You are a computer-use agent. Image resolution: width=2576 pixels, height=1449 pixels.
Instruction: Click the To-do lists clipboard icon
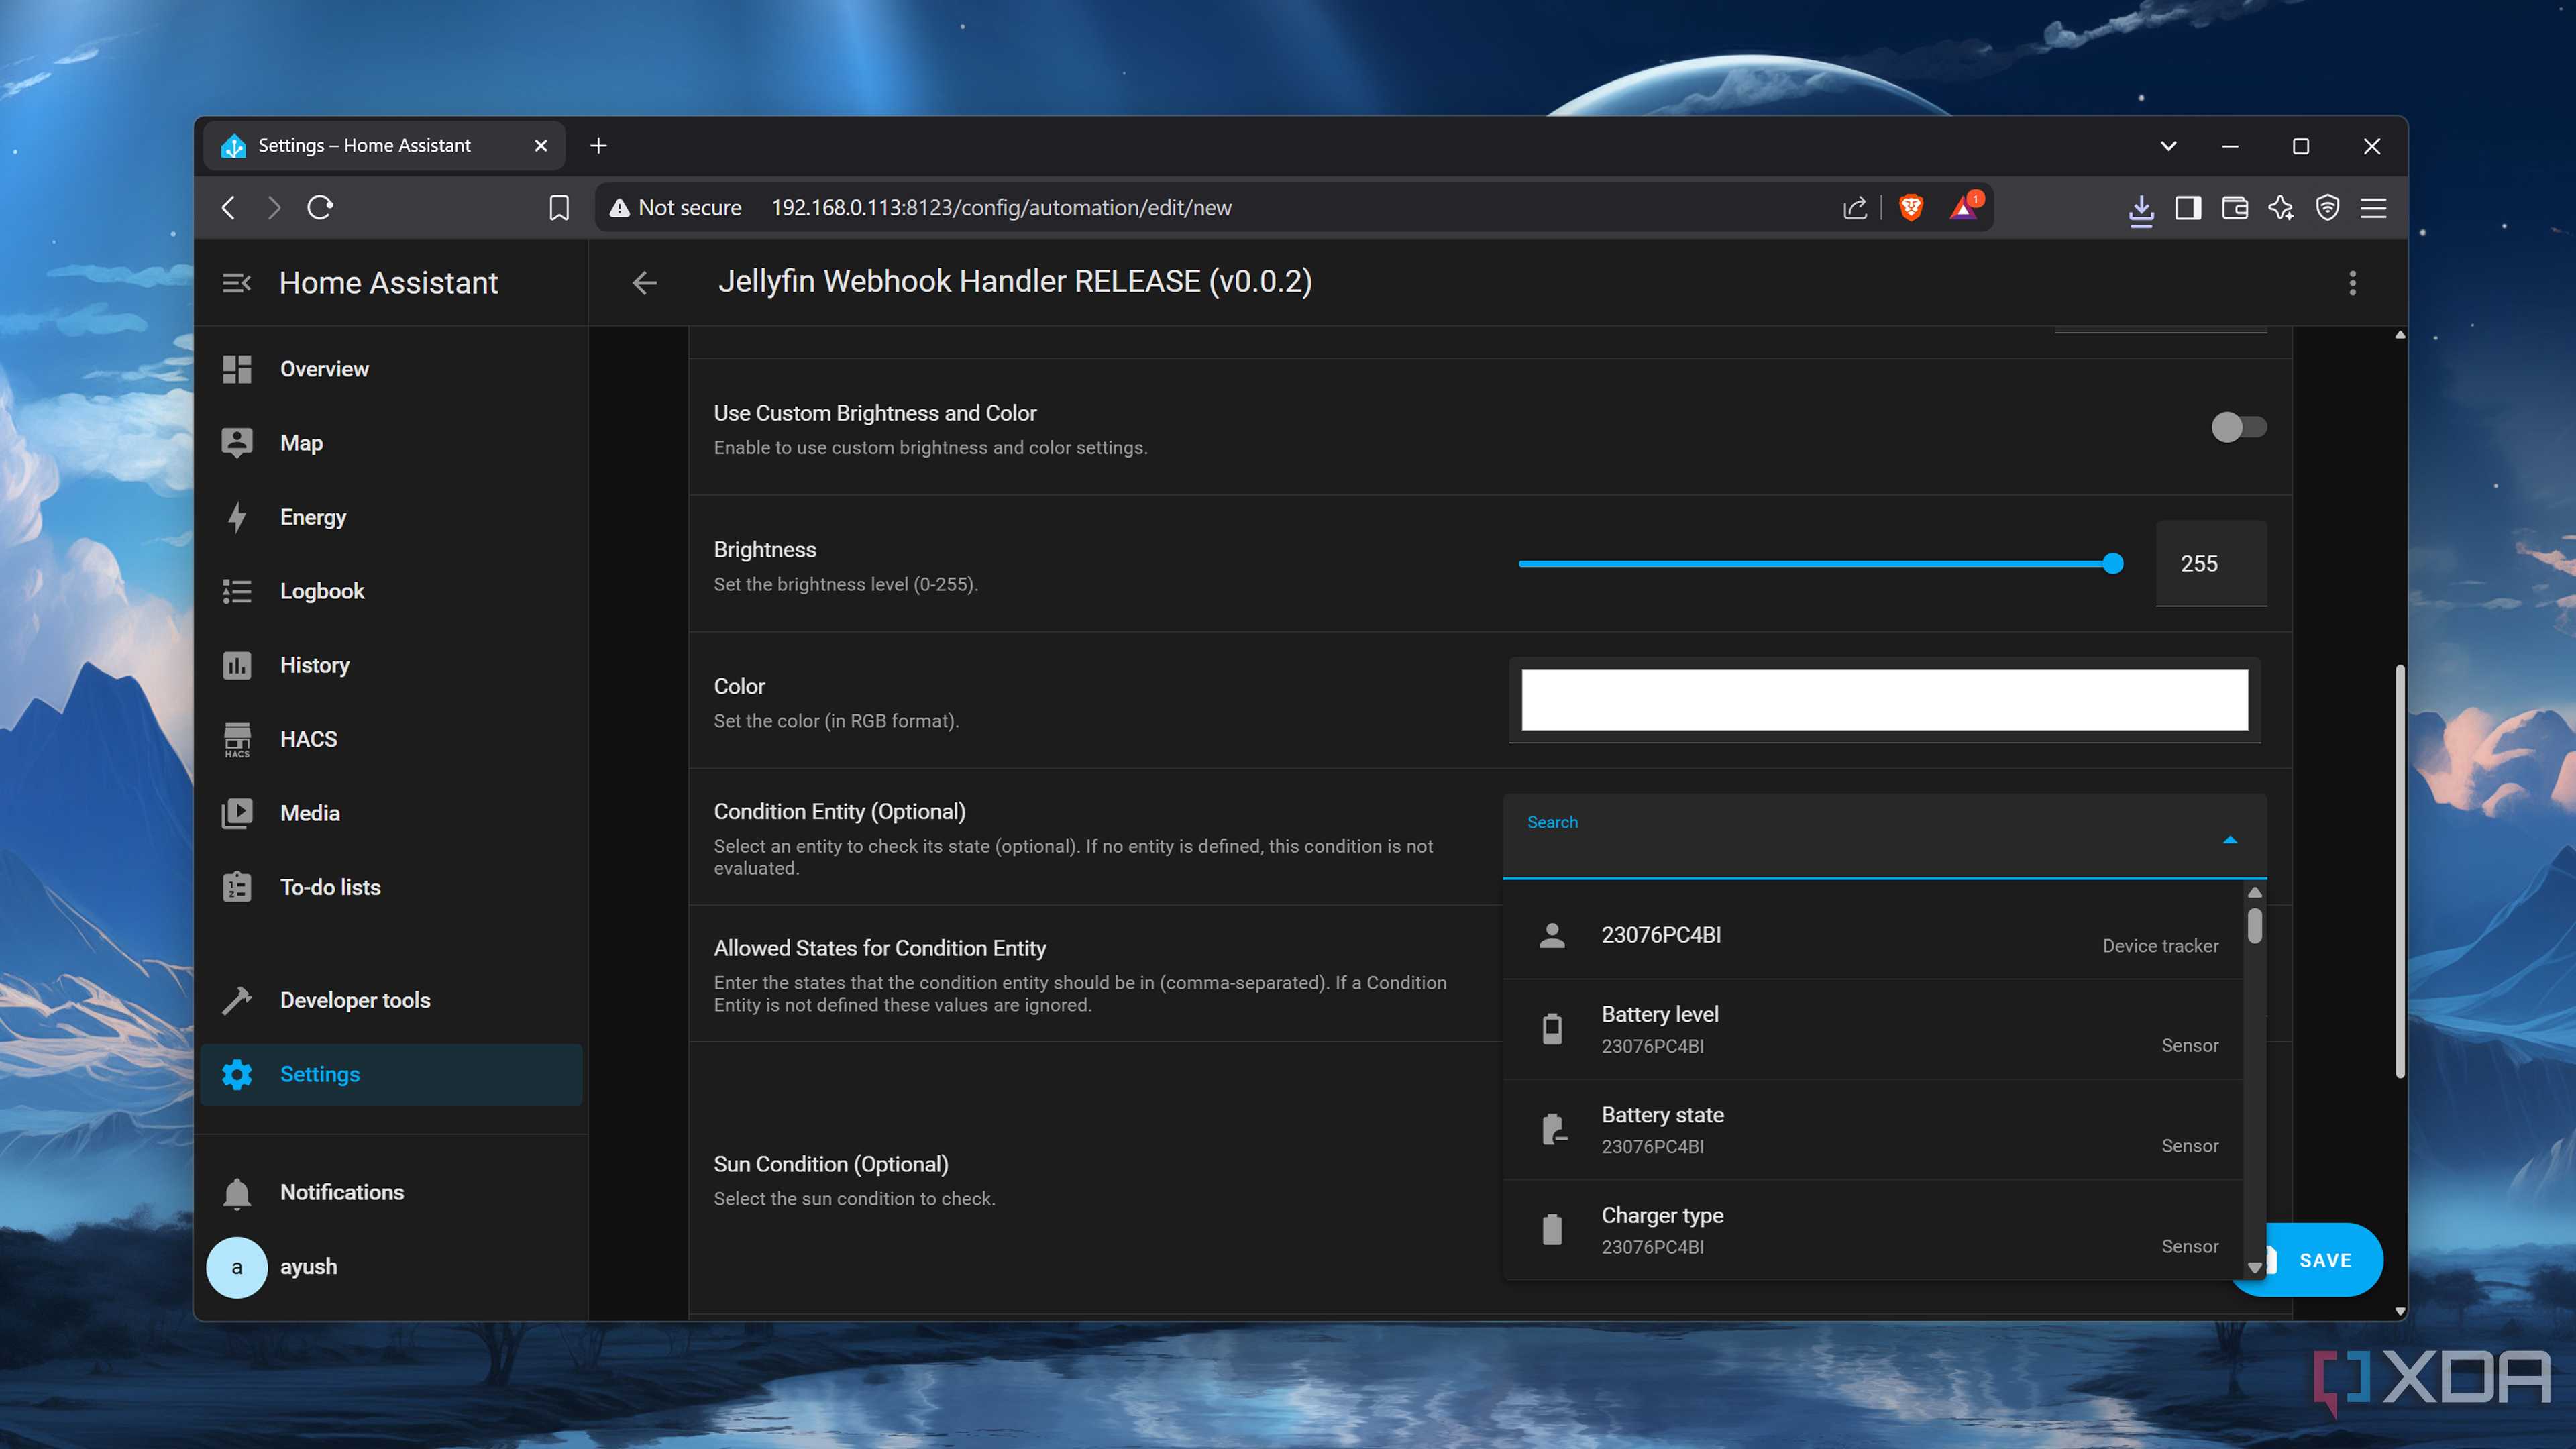click(x=237, y=887)
